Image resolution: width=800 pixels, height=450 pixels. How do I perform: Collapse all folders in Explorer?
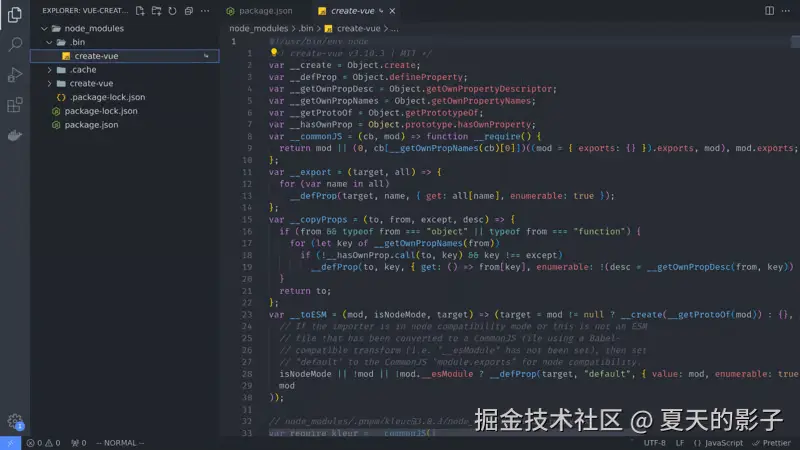tap(189, 11)
